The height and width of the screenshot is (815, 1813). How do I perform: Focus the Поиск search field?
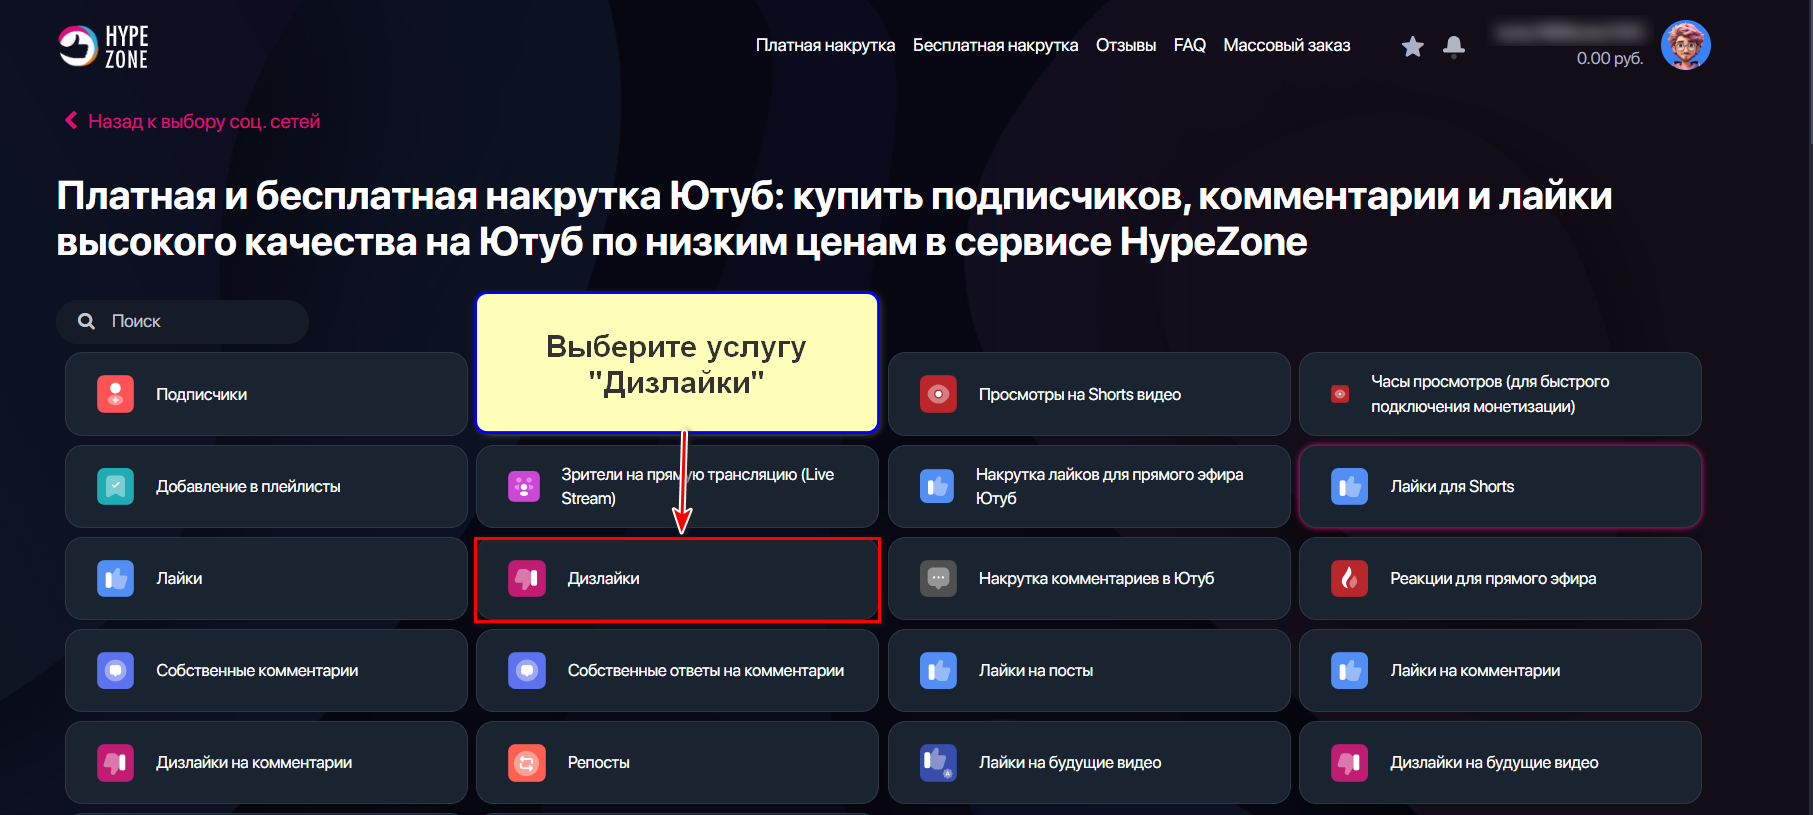tap(182, 321)
